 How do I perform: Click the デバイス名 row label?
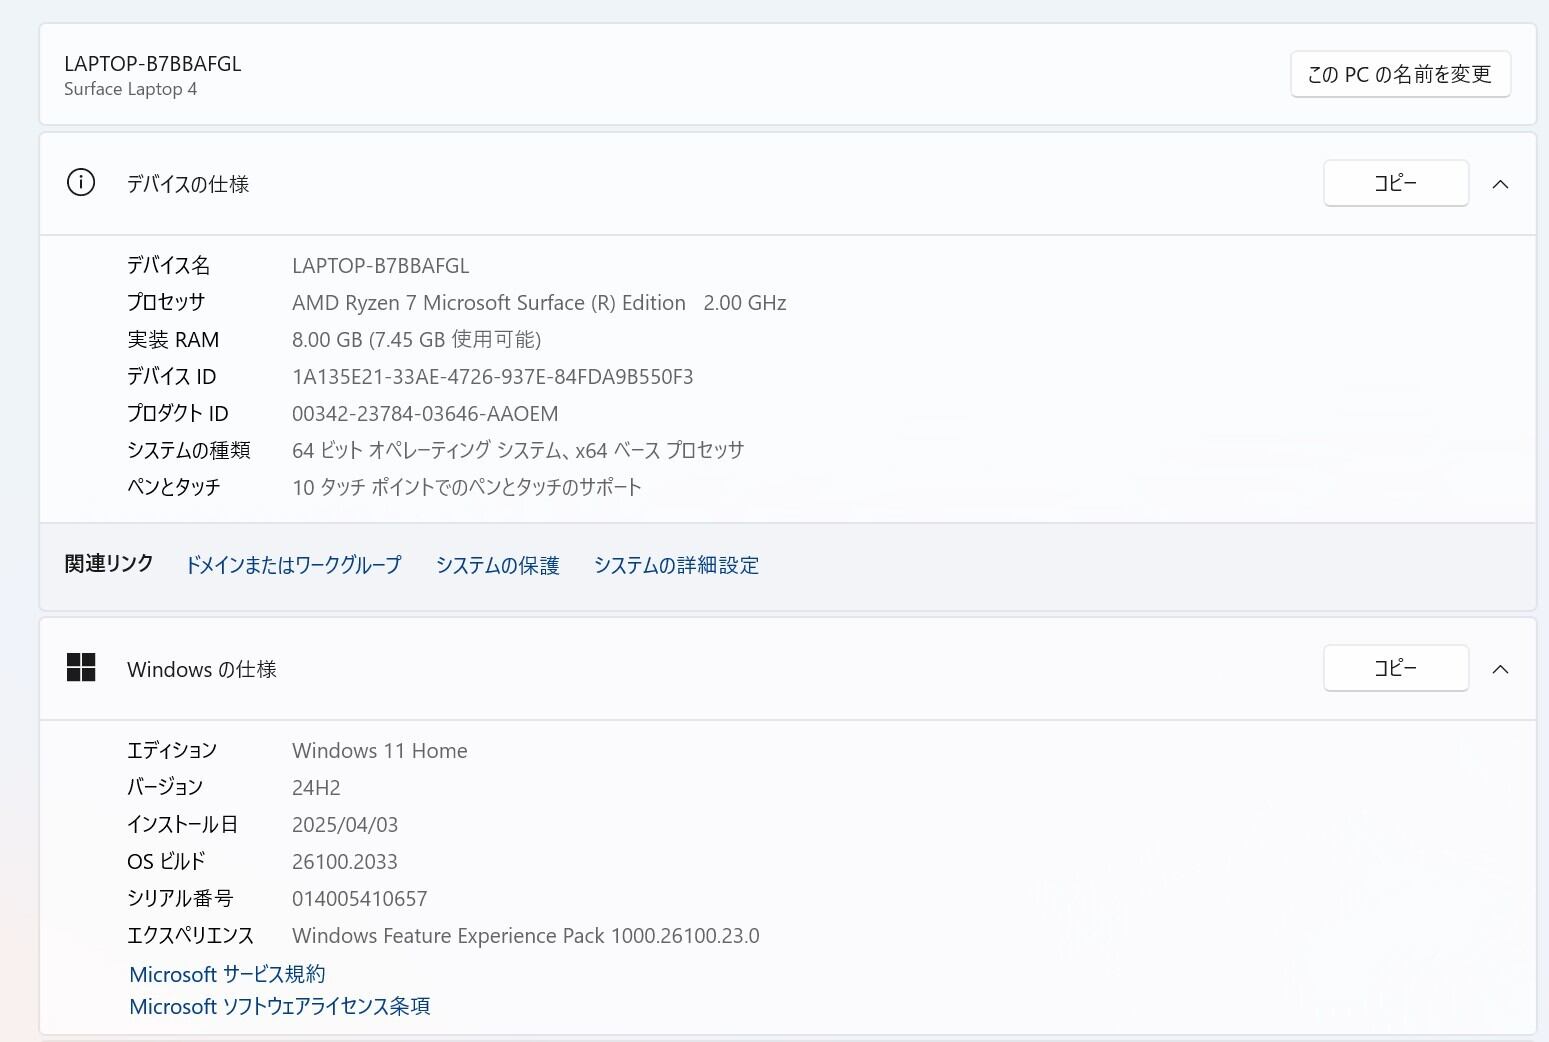click(169, 266)
